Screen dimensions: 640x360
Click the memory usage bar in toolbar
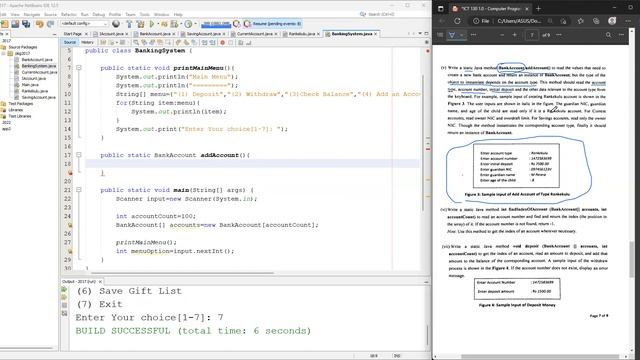point(216,24)
